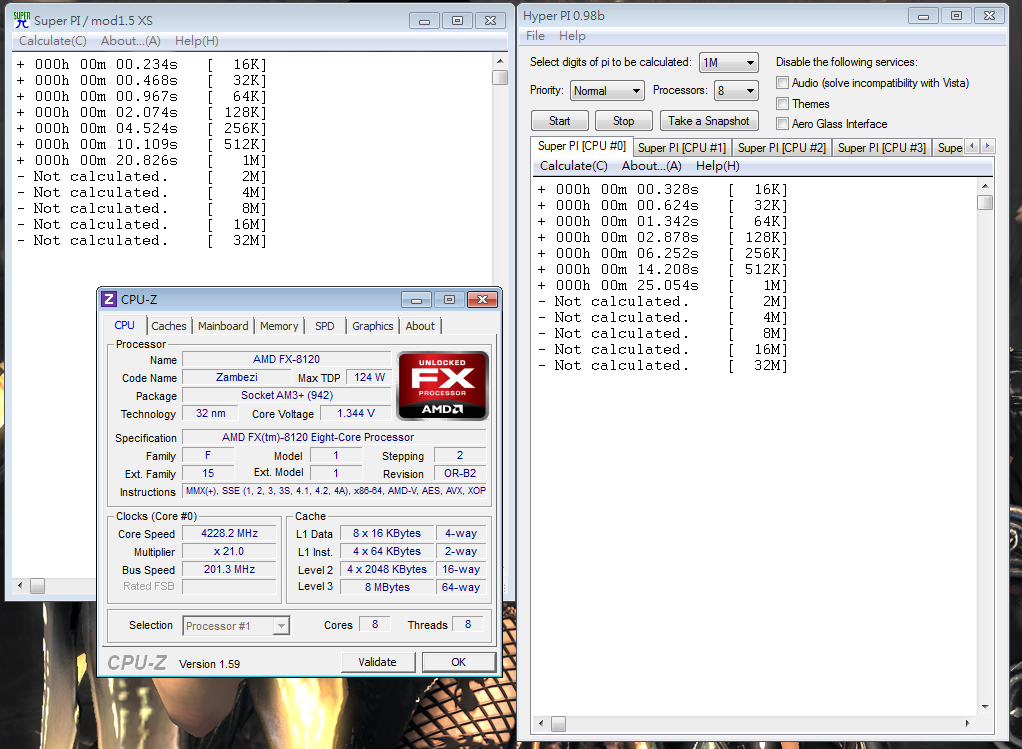This screenshot has height=749, width=1022.
Task: Click the 14.208s 512K result in Hyper PI
Action: click(663, 269)
